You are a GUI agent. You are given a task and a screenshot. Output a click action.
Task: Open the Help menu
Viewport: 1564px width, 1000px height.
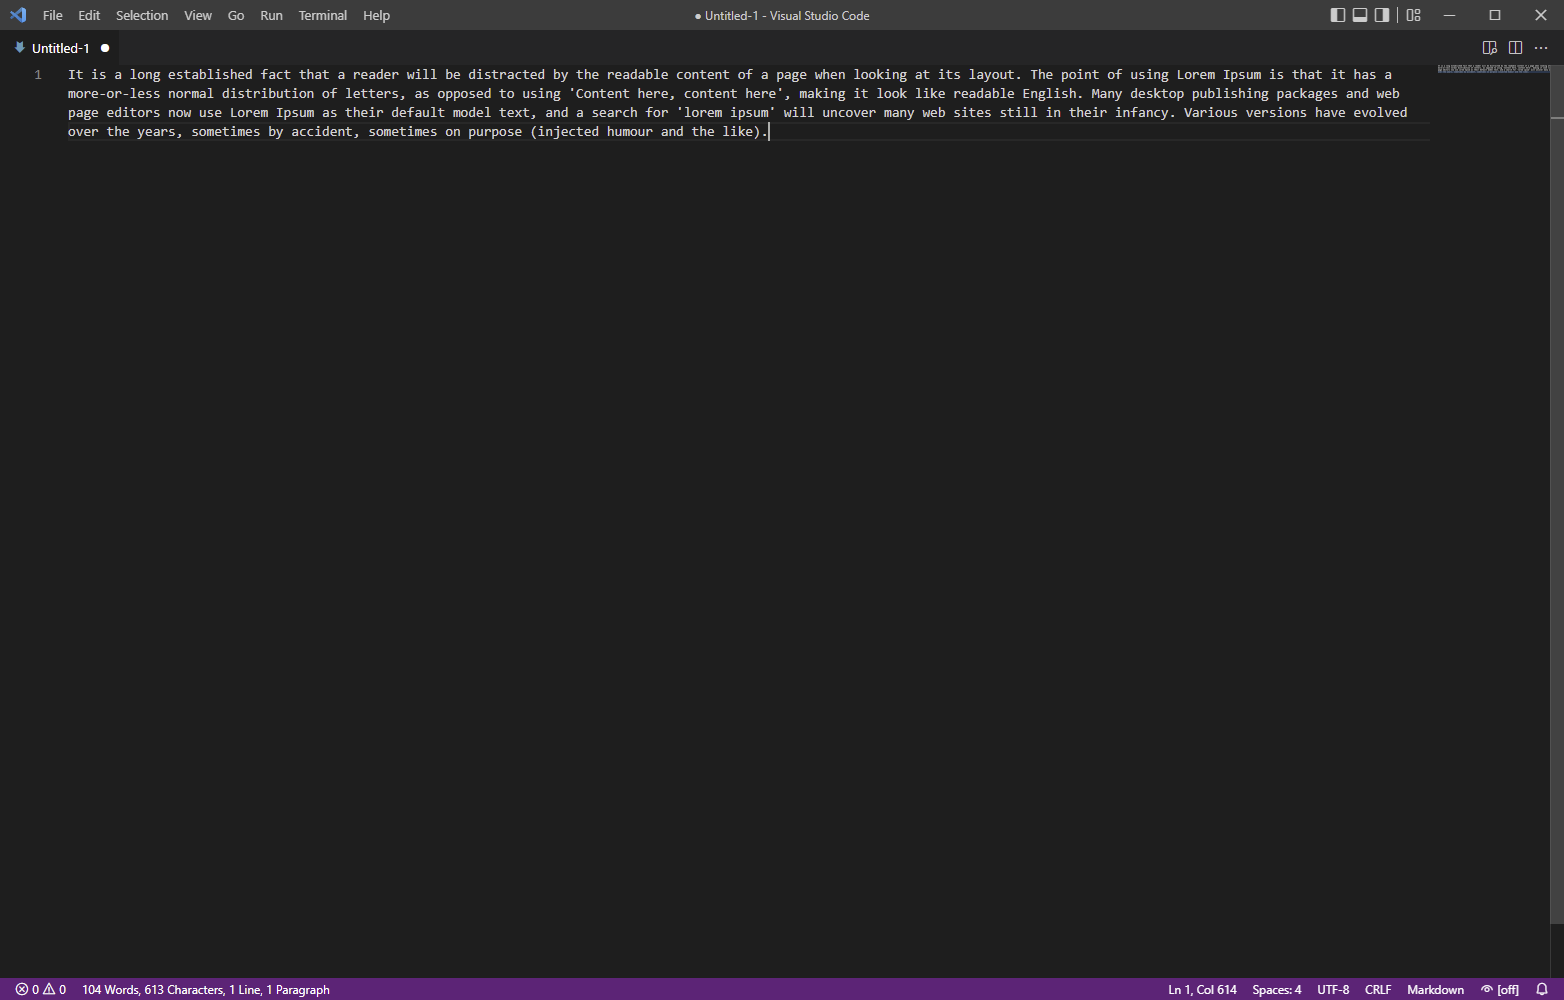pyautogui.click(x=376, y=15)
